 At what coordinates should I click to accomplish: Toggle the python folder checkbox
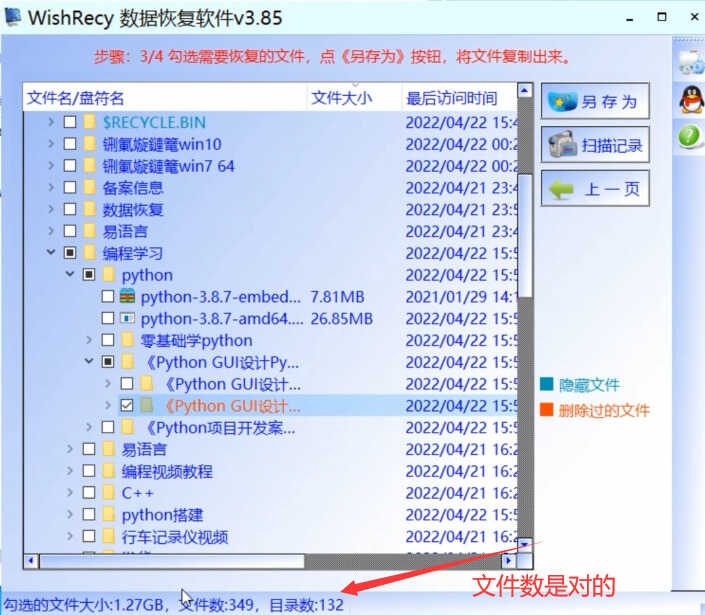coord(89,274)
